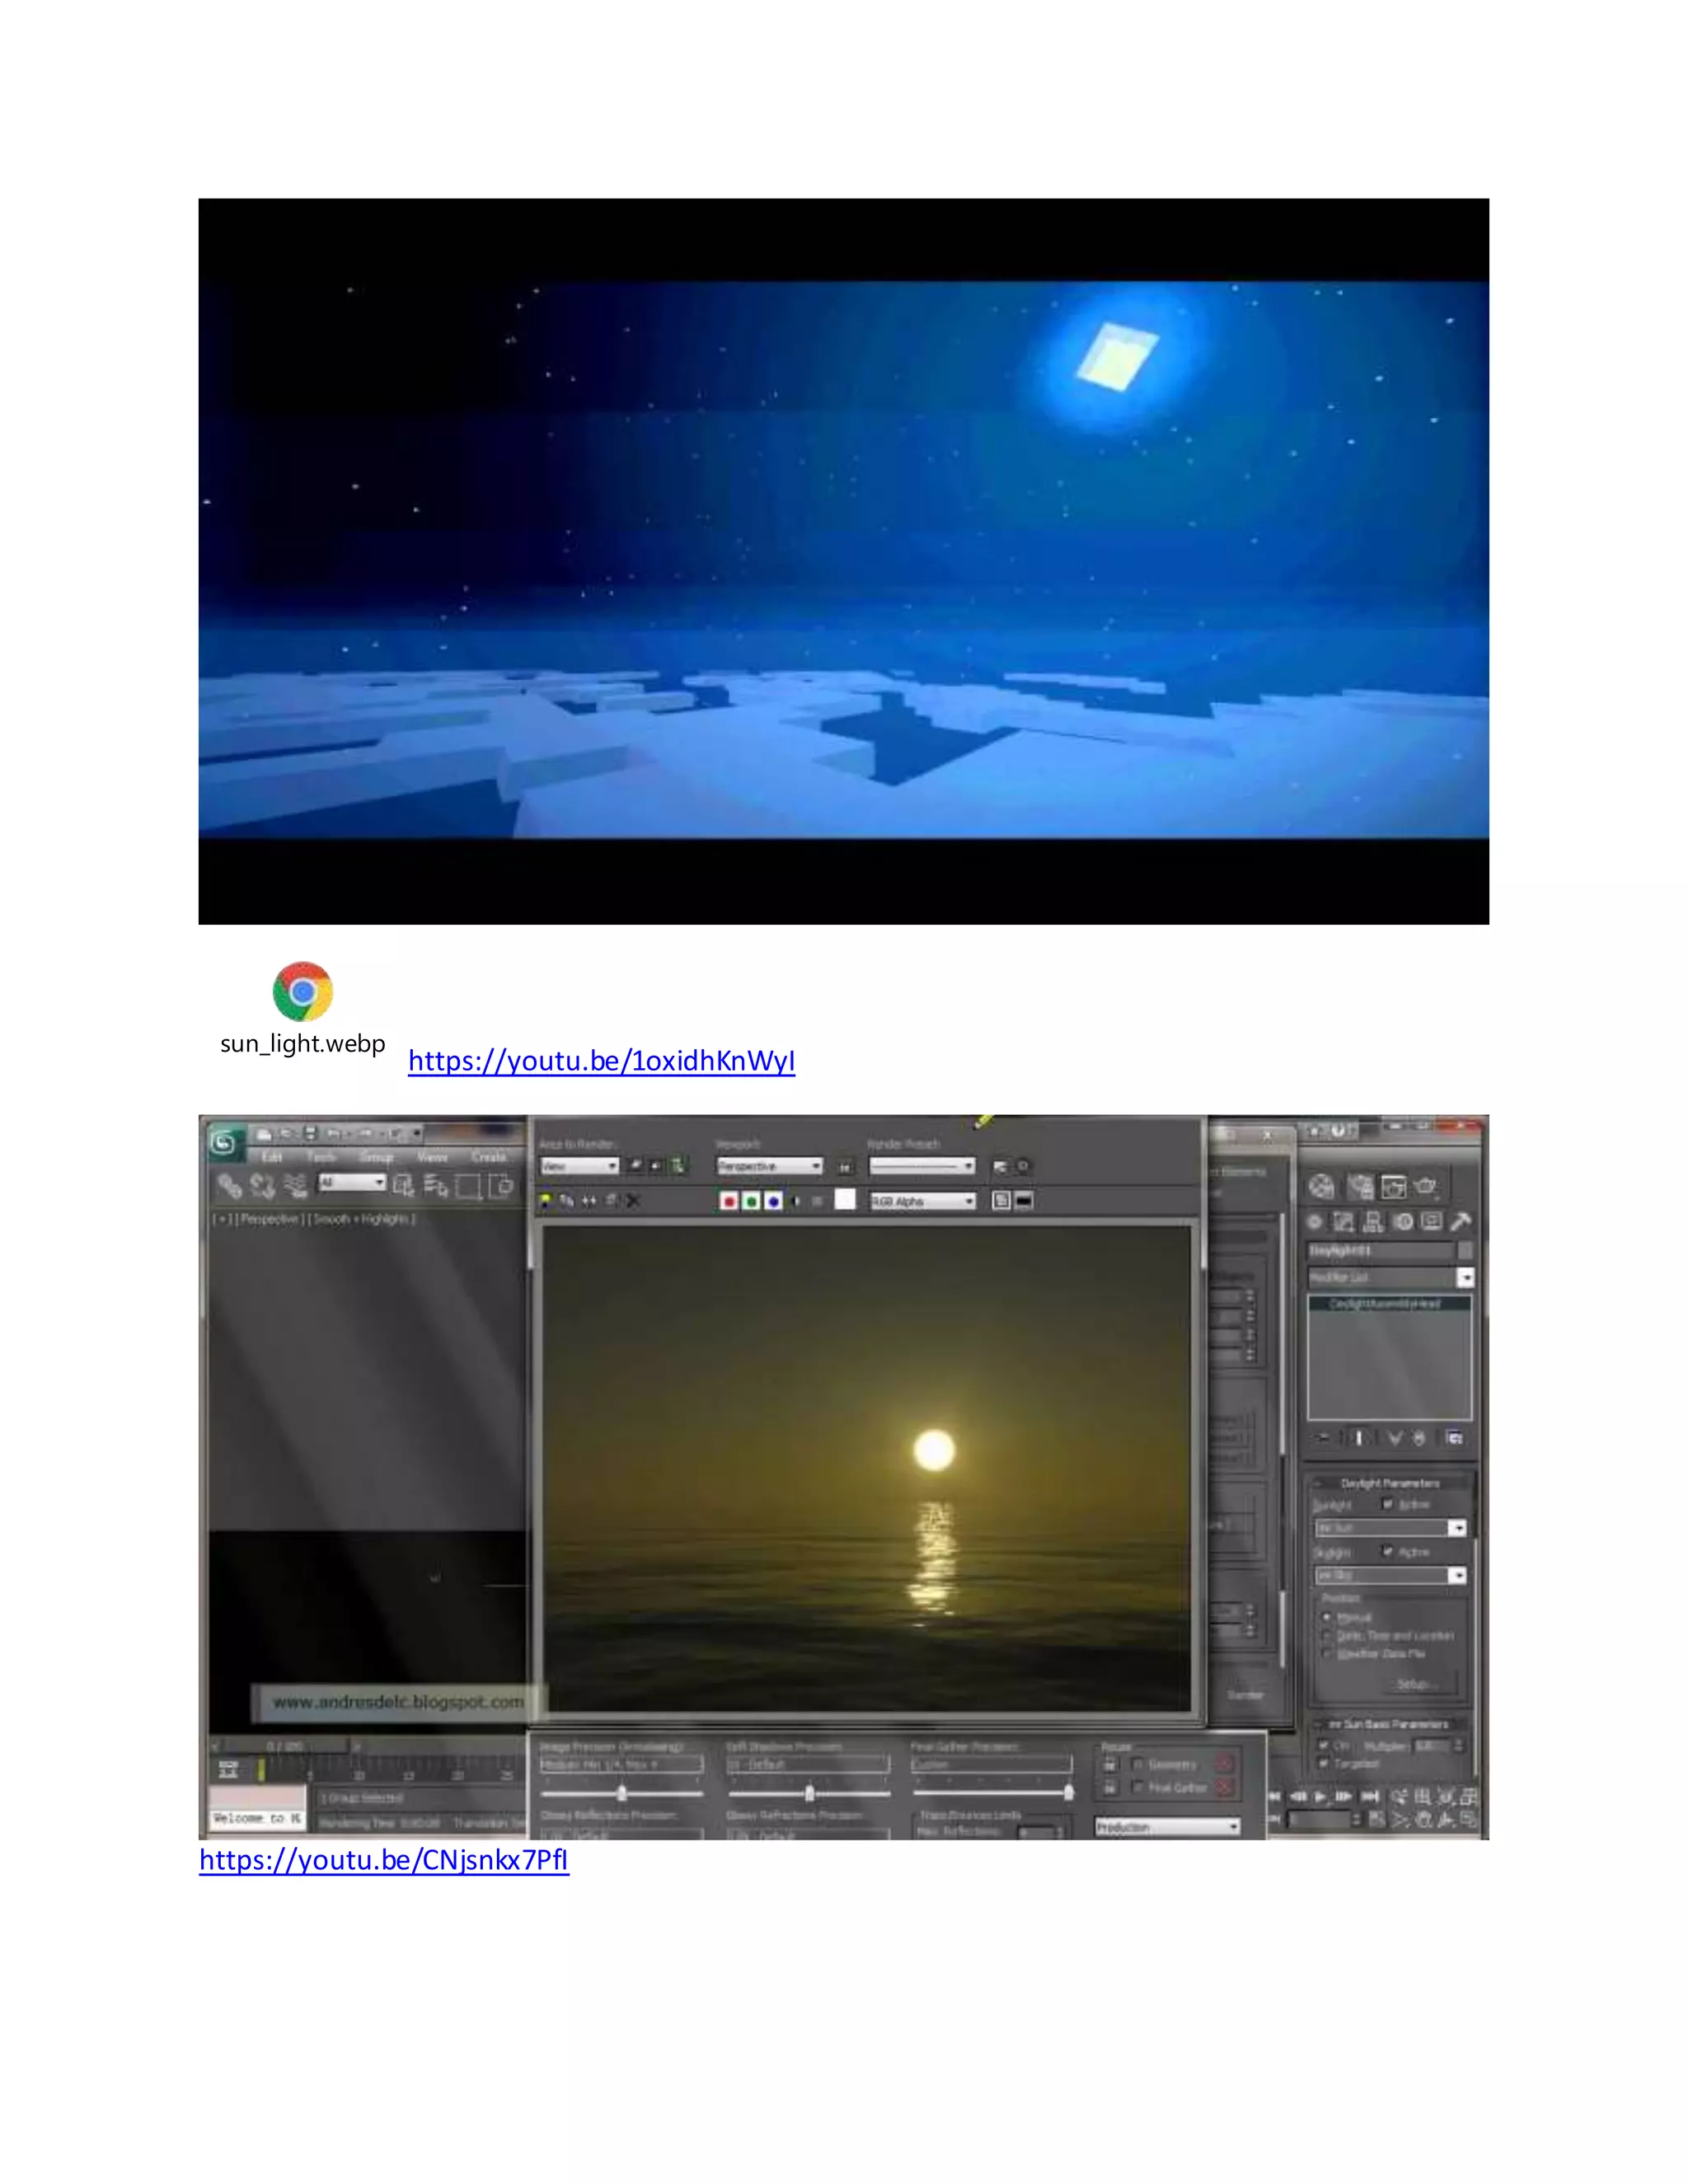Viewport: 1688px width, 2184px height.
Task: Toggle the Sunlight Active checkbox
Action: point(1387,1504)
